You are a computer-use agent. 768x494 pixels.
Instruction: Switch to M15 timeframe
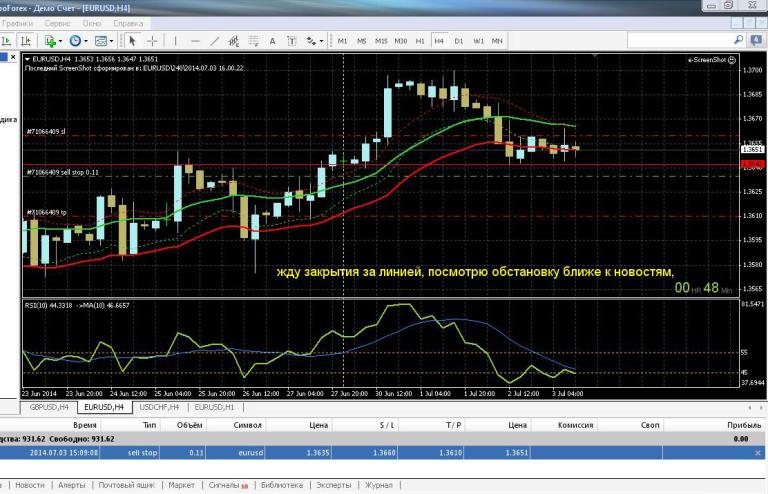pos(381,41)
